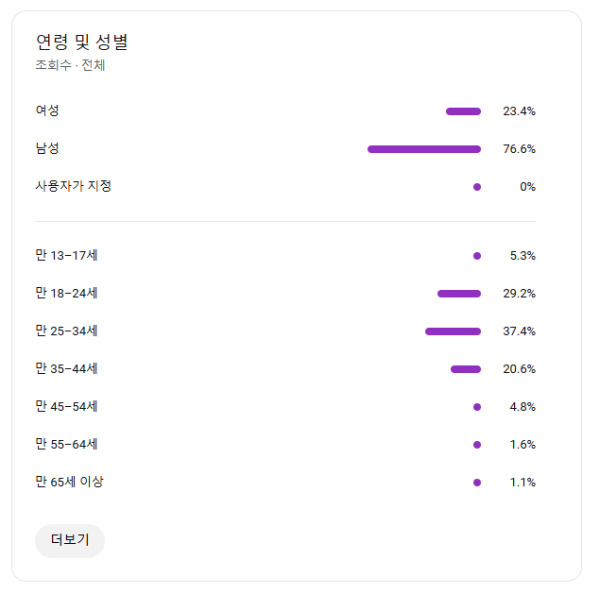Click the 76.6% value for 남성
Screen dimensions: 600x594
click(519, 149)
